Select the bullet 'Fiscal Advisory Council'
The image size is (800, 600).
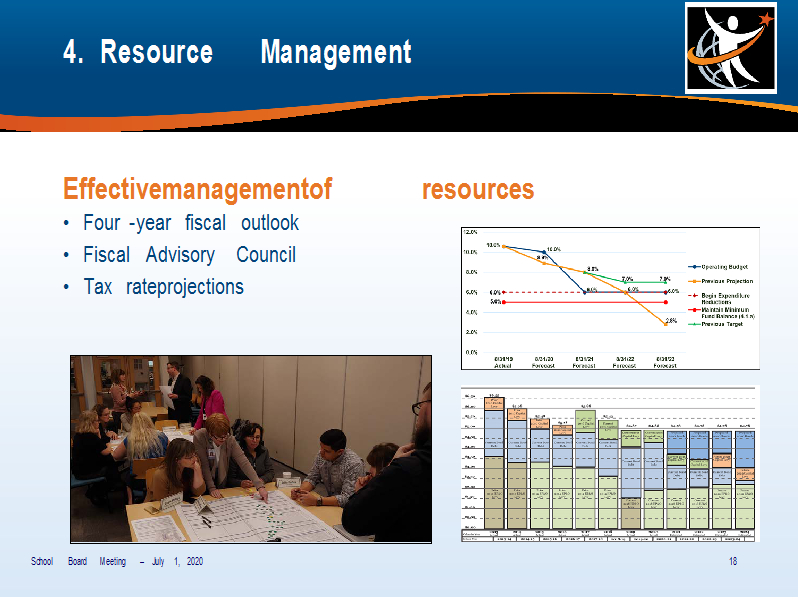pyautogui.click(x=189, y=255)
